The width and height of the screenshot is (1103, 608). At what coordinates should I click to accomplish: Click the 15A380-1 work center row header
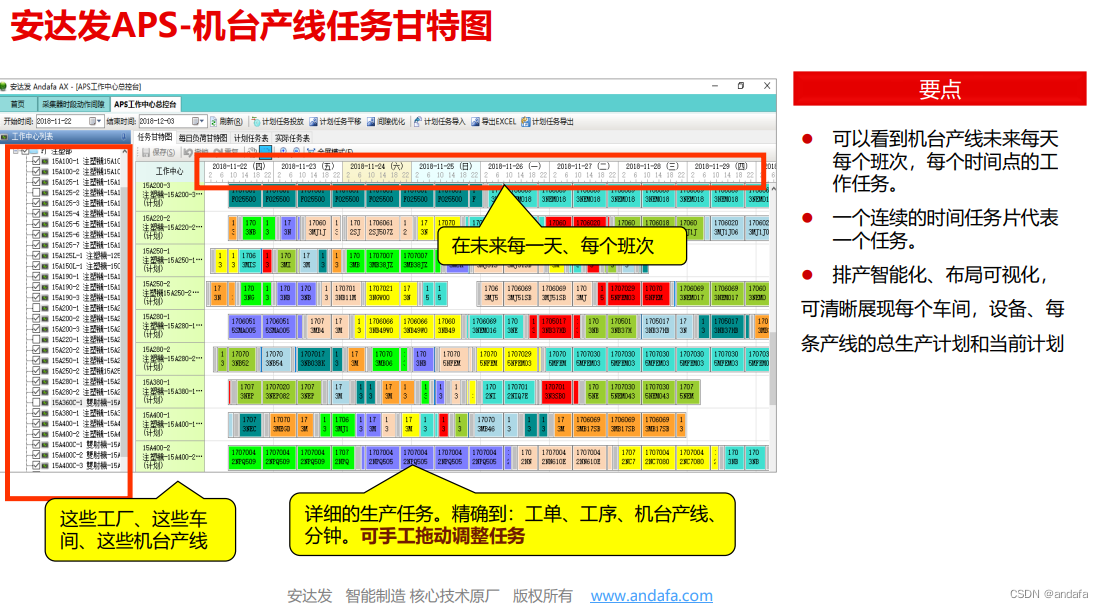170,391
